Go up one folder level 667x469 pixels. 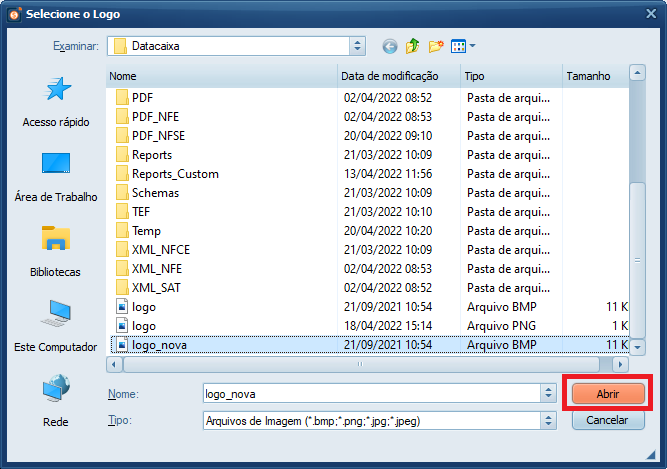pyautogui.click(x=412, y=46)
